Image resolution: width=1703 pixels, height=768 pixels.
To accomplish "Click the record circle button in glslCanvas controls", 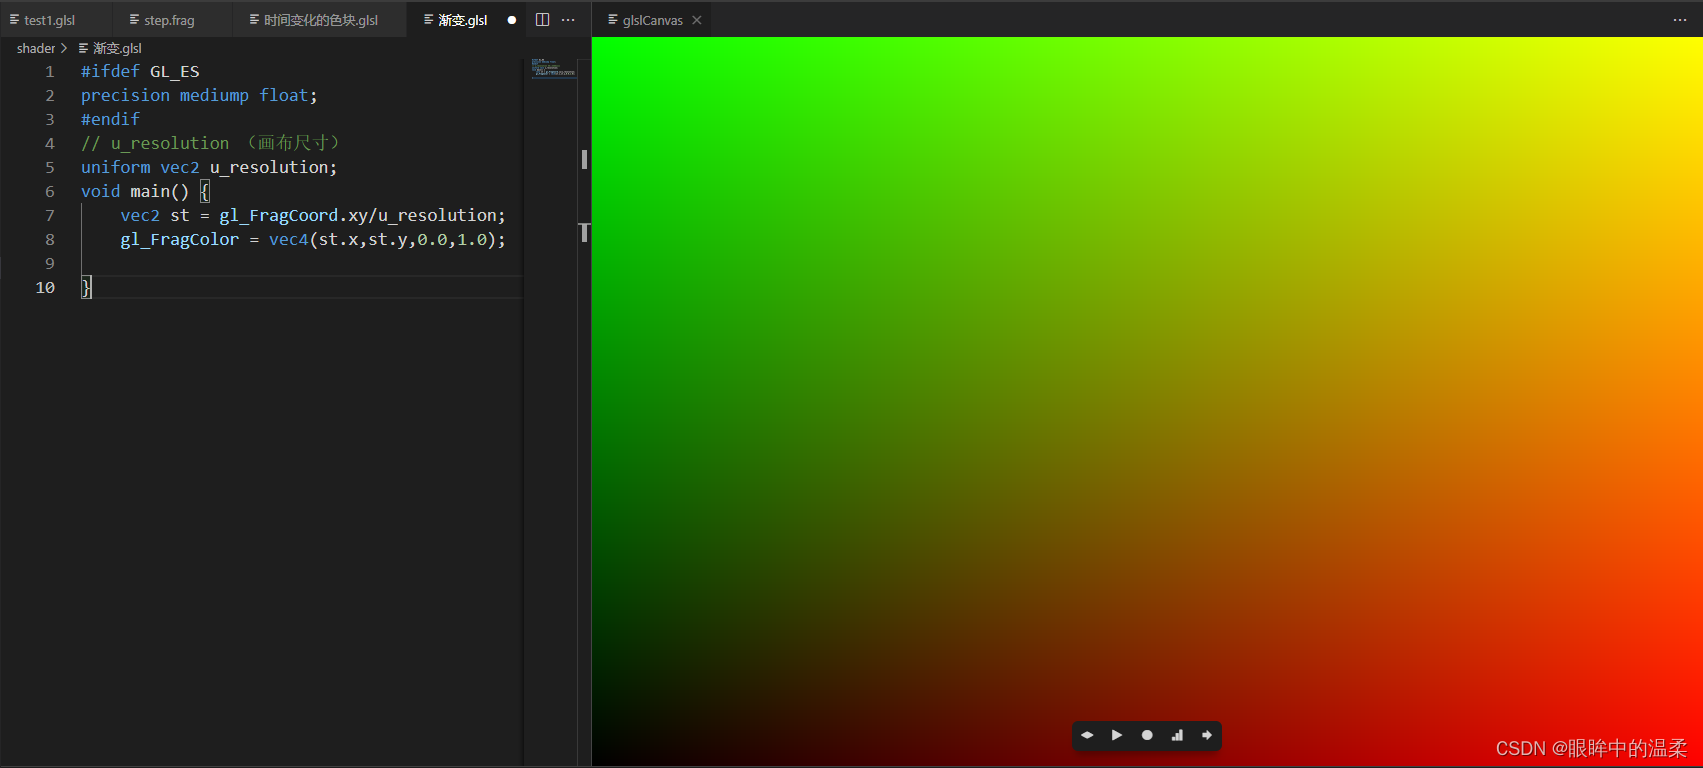I will pyautogui.click(x=1147, y=735).
